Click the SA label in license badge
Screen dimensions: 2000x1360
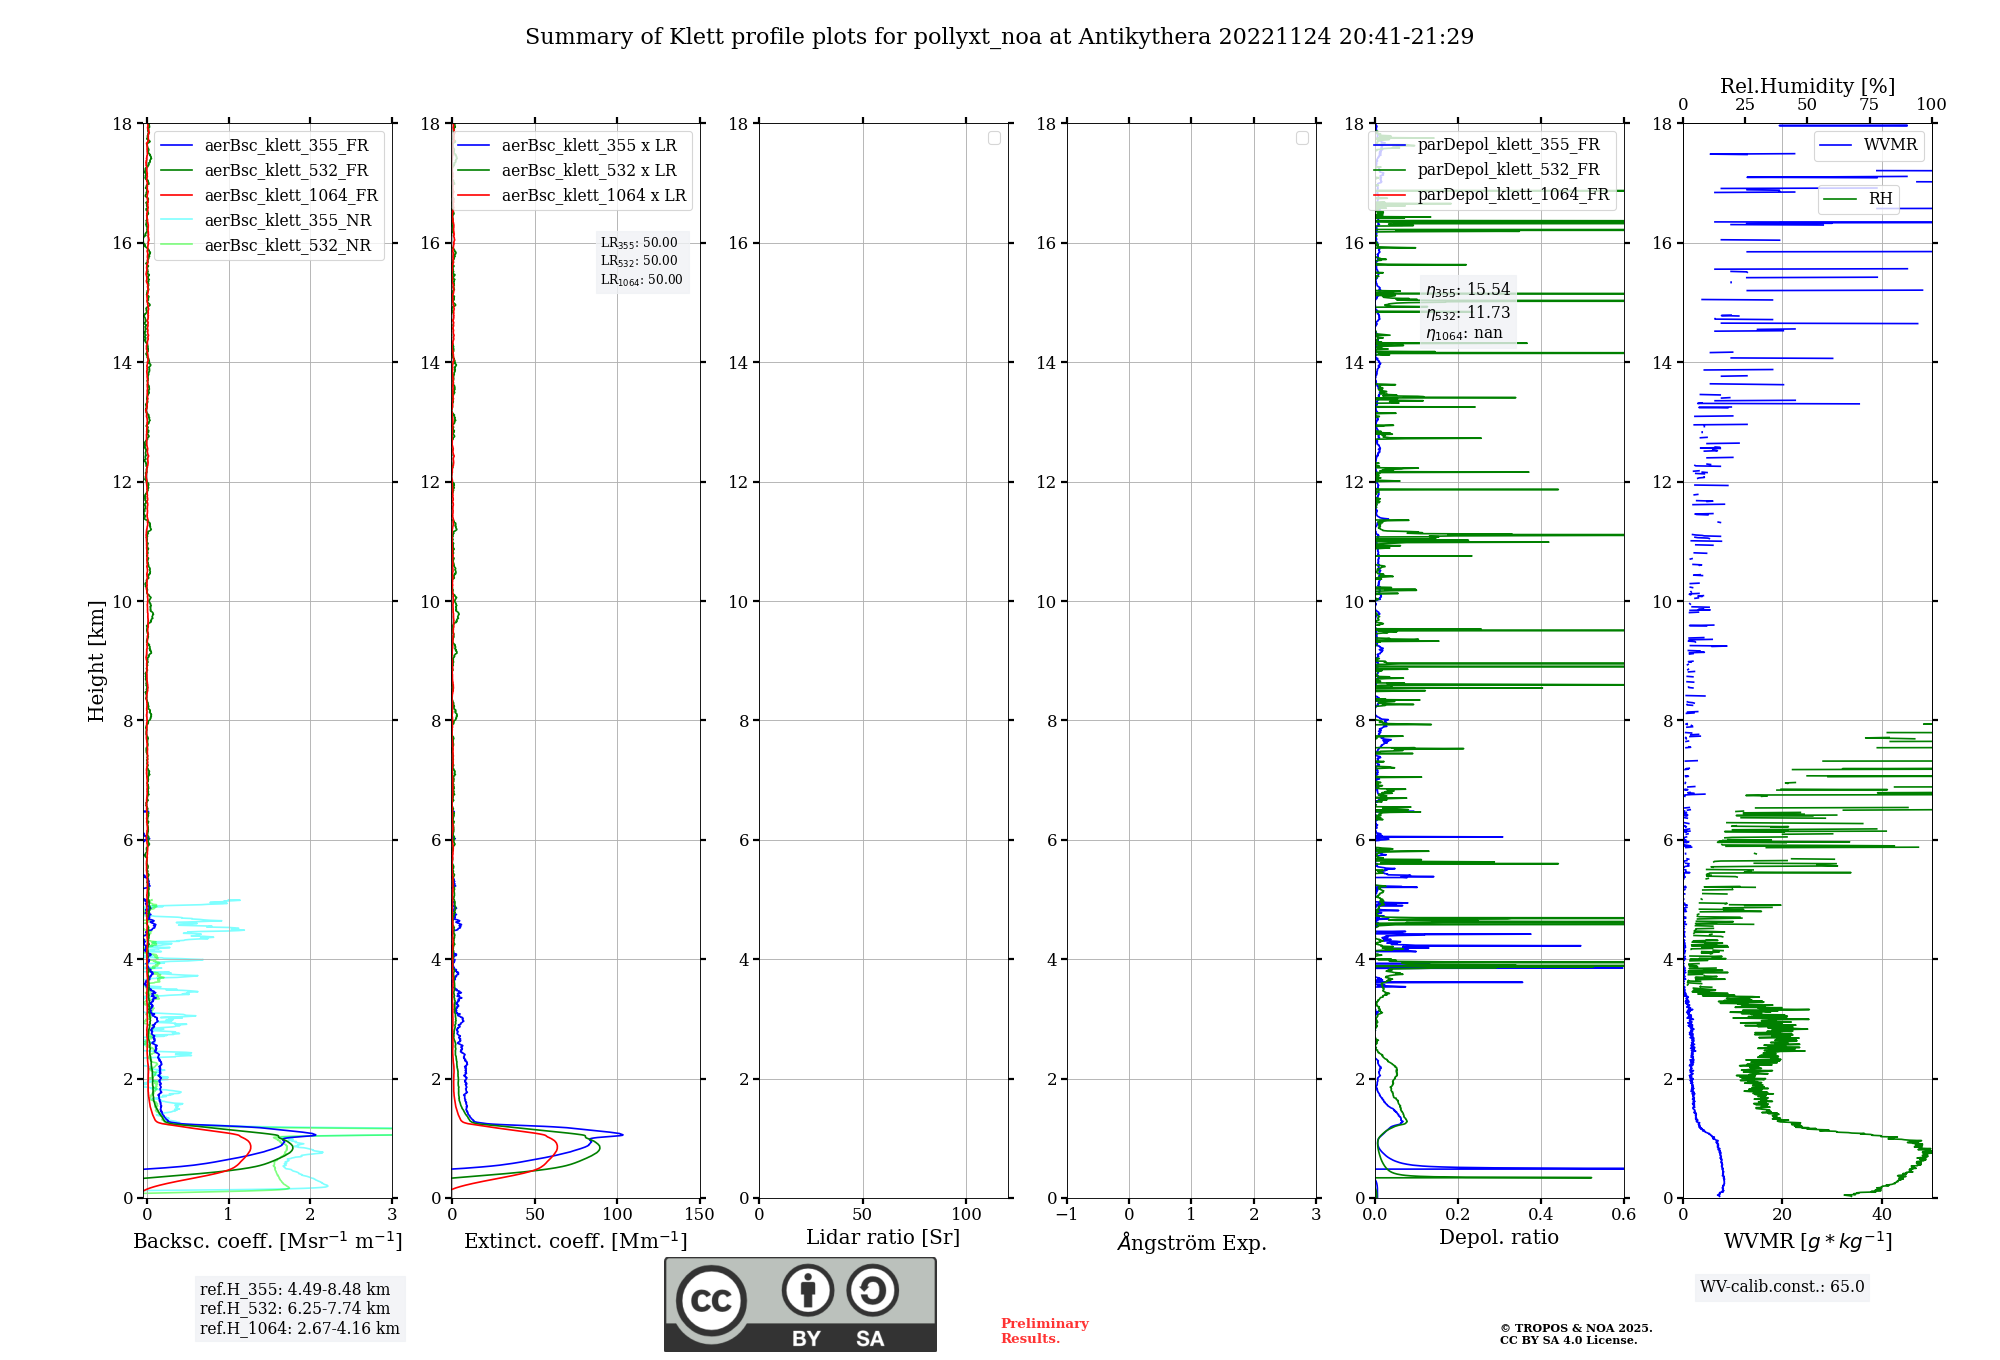870,1339
